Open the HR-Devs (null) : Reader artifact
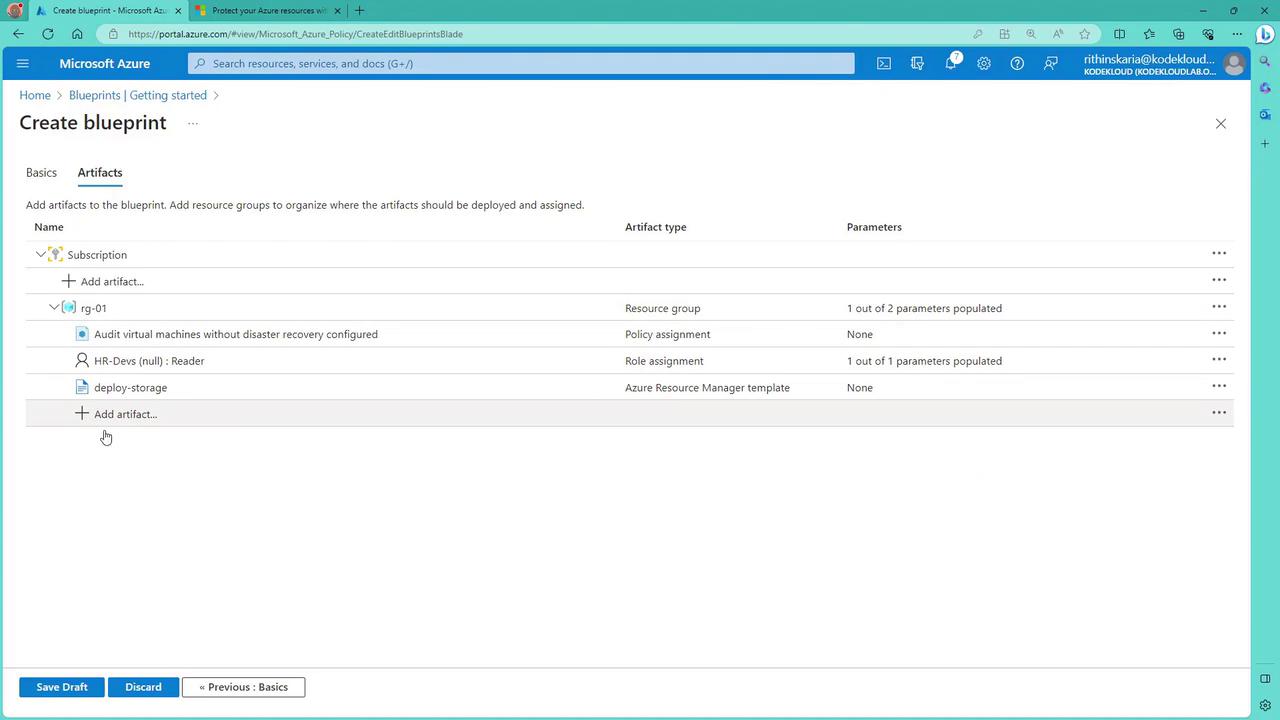 [x=149, y=361]
